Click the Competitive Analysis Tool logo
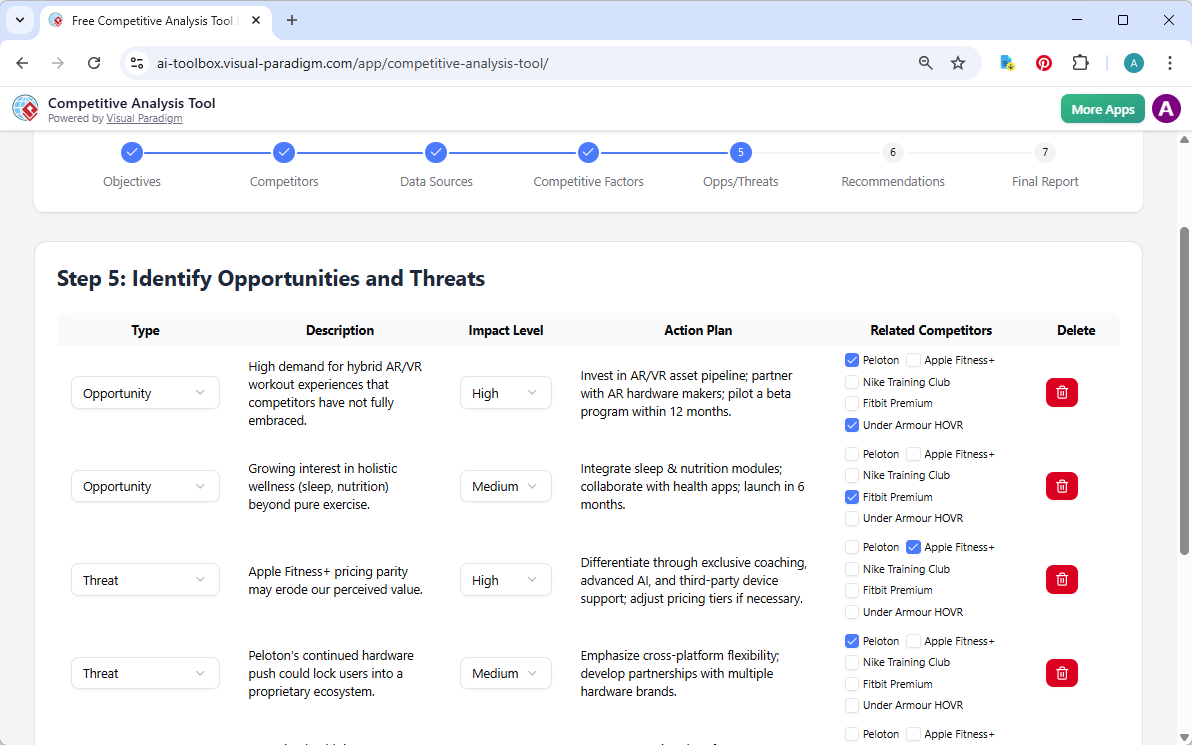Image resolution: width=1192 pixels, height=745 pixels. 25,108
